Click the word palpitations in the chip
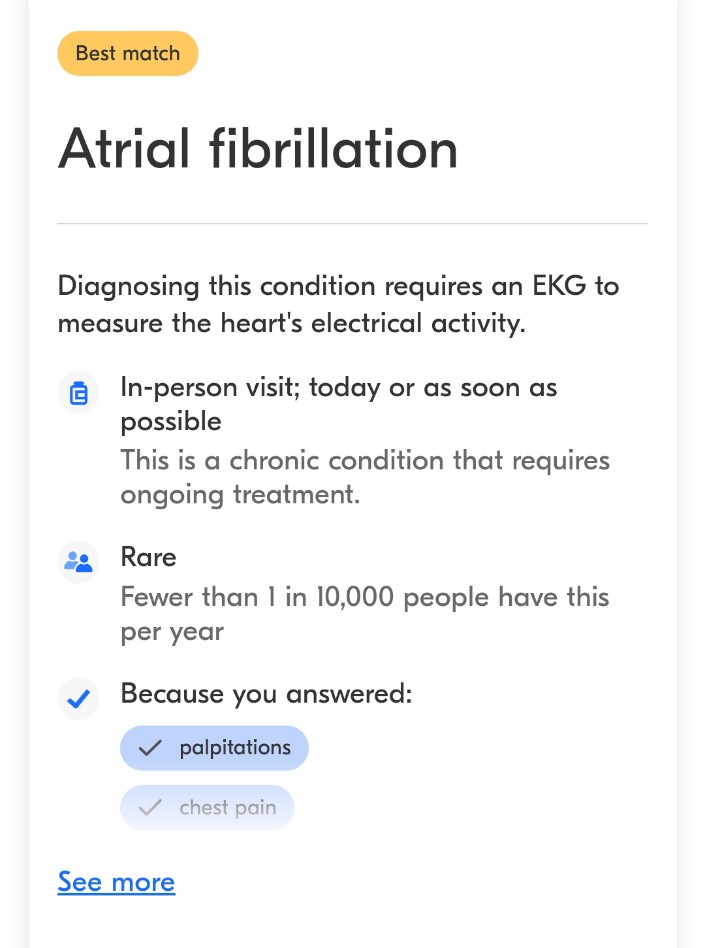Image resolution: width=705 pixels, height=948 pixels. [235, 748]
